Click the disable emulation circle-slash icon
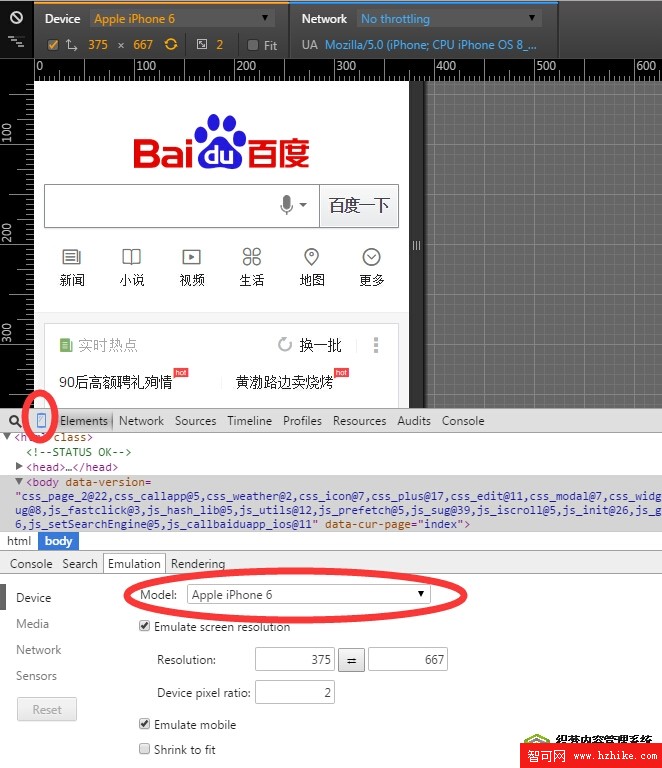 click(x=17, y=18)
